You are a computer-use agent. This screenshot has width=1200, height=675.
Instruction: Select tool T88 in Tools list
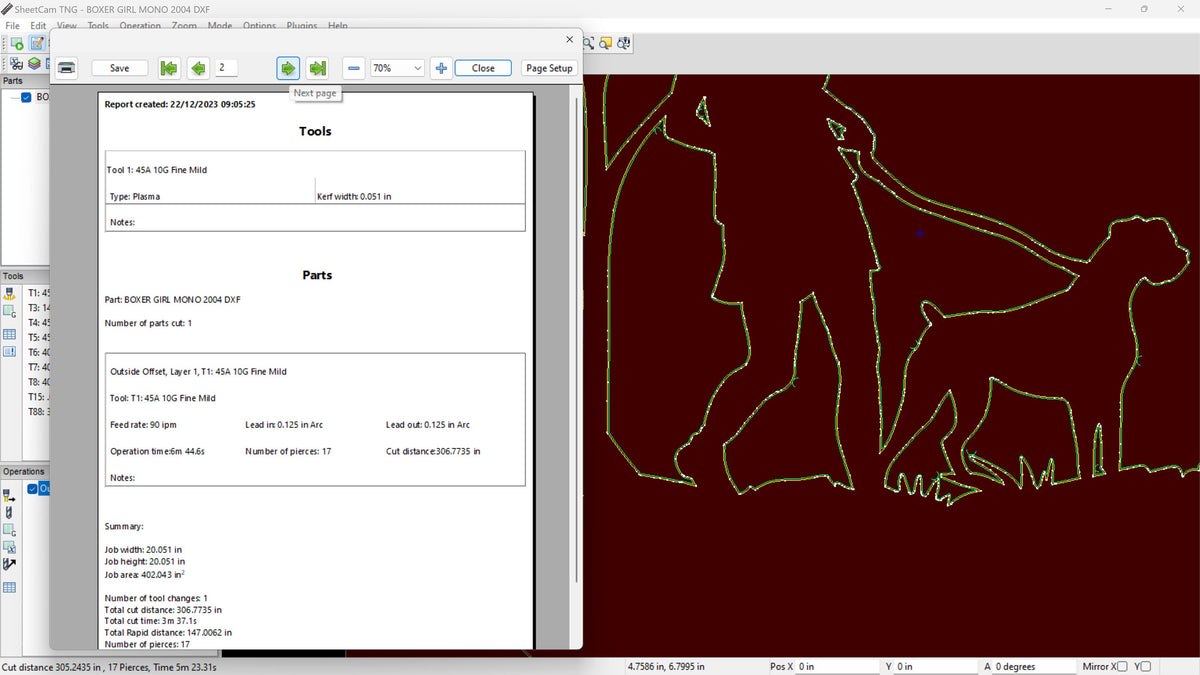point(38,411)
